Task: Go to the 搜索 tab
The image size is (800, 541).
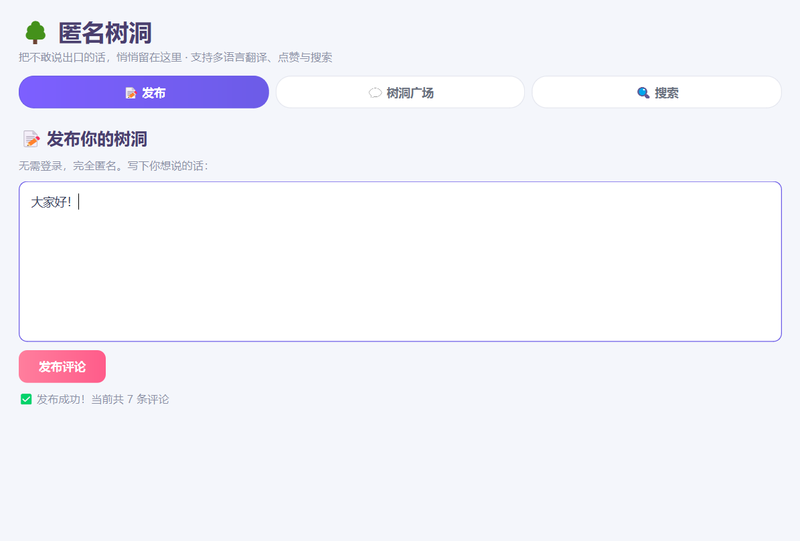Action: (x=657, y=92)
